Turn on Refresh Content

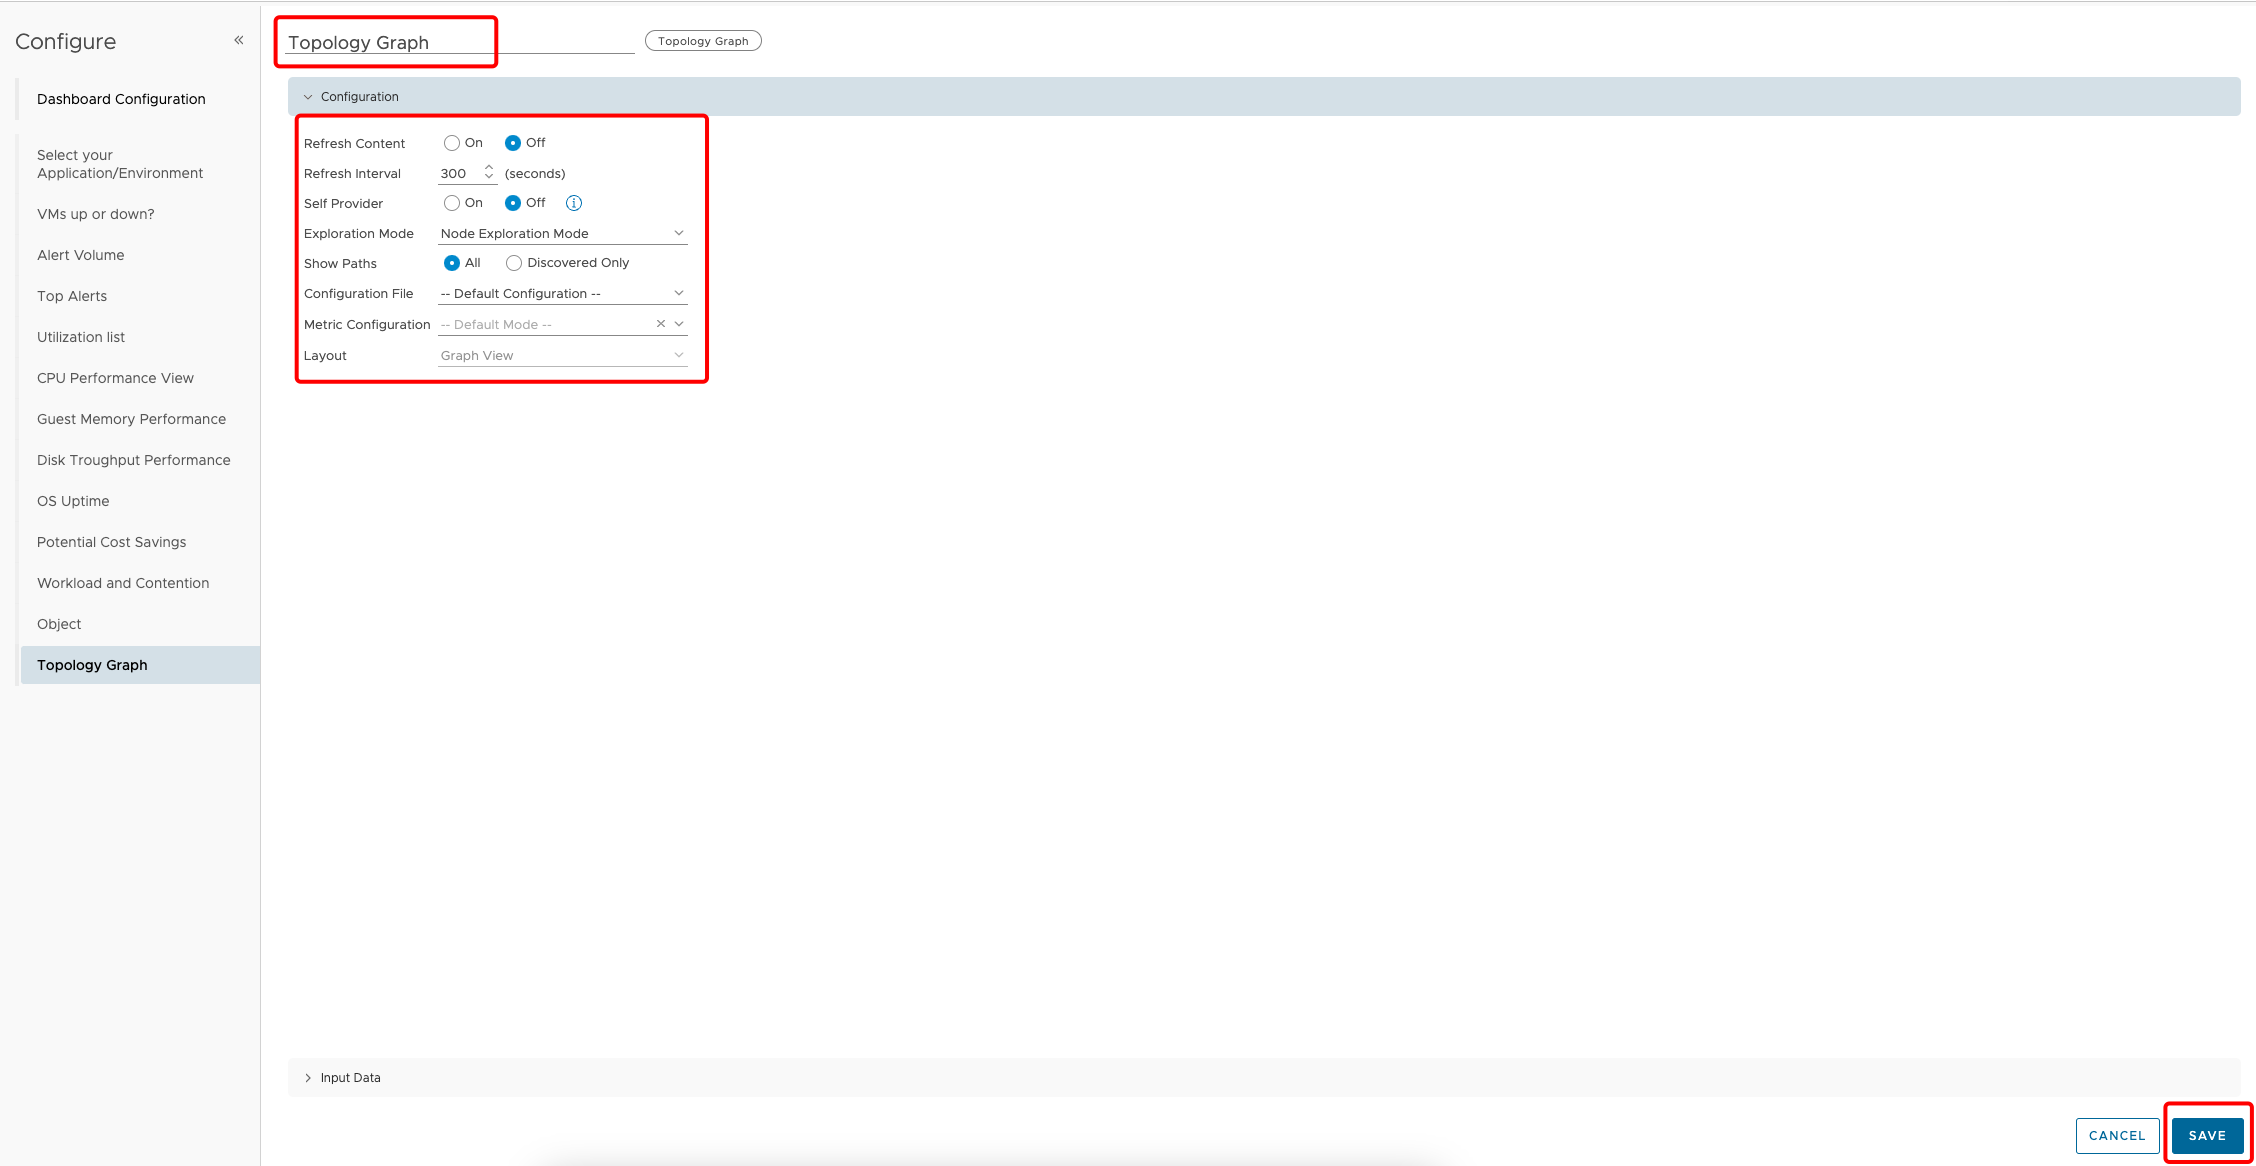[451, 142]
